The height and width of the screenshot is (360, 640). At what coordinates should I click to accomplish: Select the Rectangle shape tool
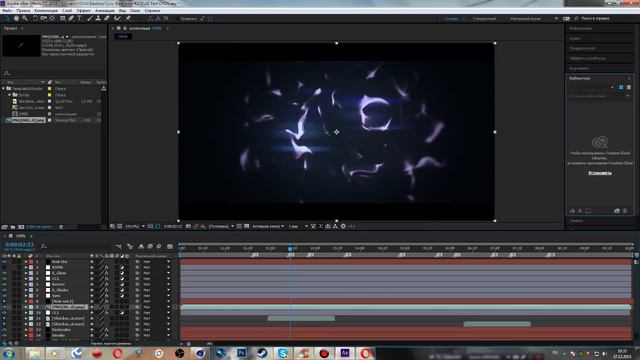(62, 18)
